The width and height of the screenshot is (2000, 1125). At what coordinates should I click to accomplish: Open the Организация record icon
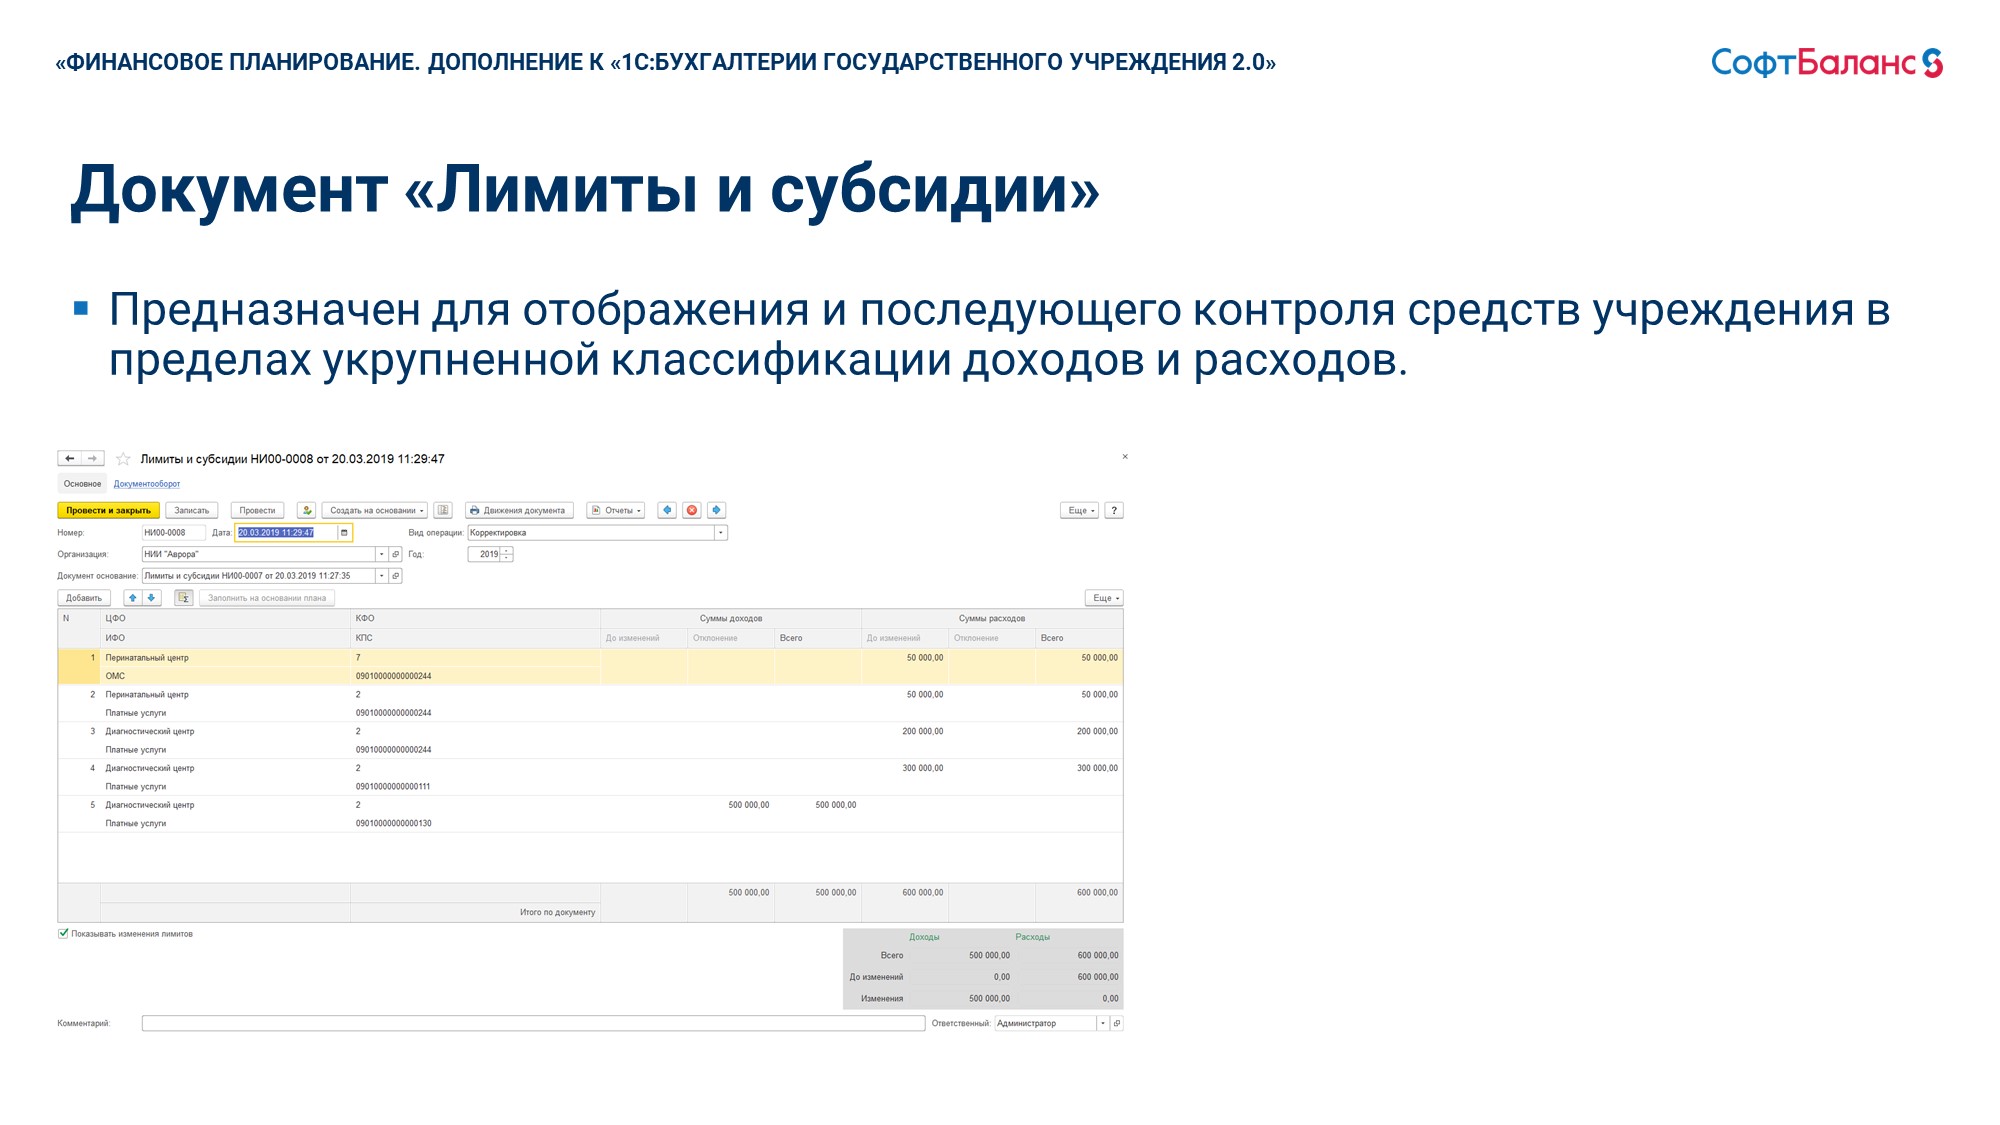click(396, 554)
